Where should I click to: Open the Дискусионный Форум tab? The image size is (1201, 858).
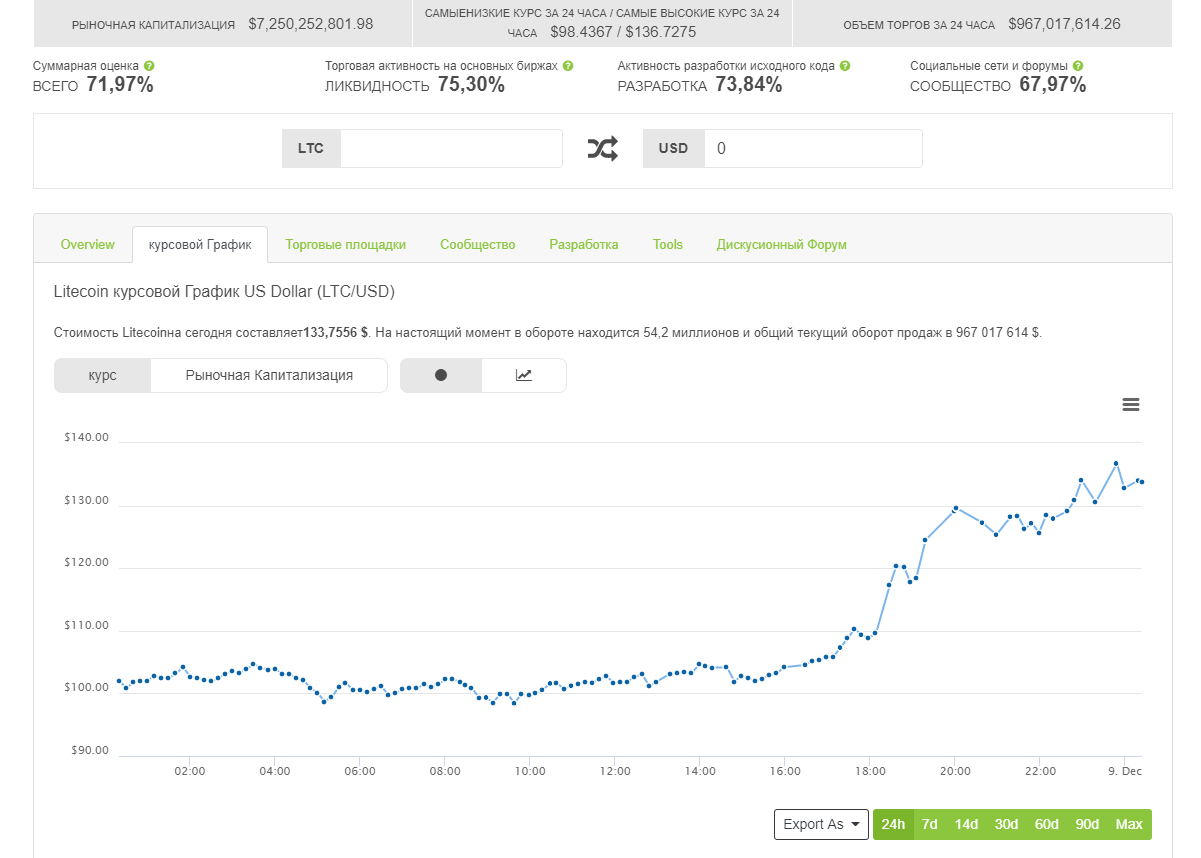point(782,245)
